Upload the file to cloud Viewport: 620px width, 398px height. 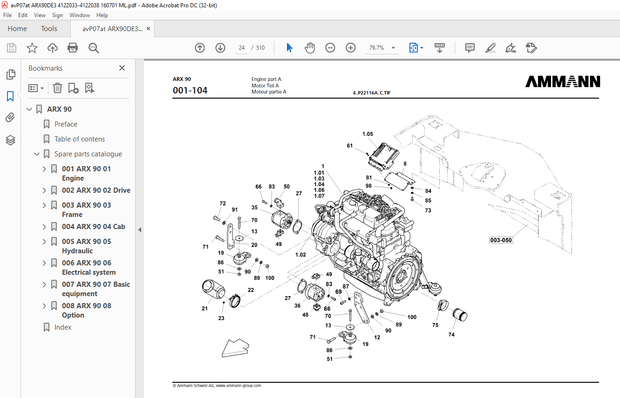[x=53, y=48]
